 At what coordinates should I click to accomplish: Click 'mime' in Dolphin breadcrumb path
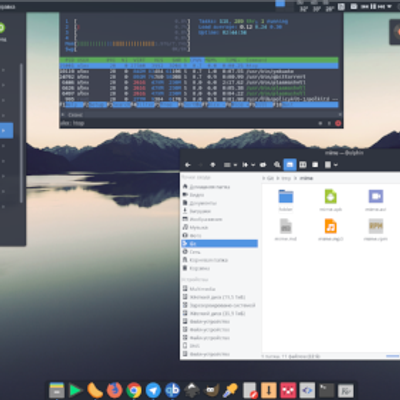(306, 178)
